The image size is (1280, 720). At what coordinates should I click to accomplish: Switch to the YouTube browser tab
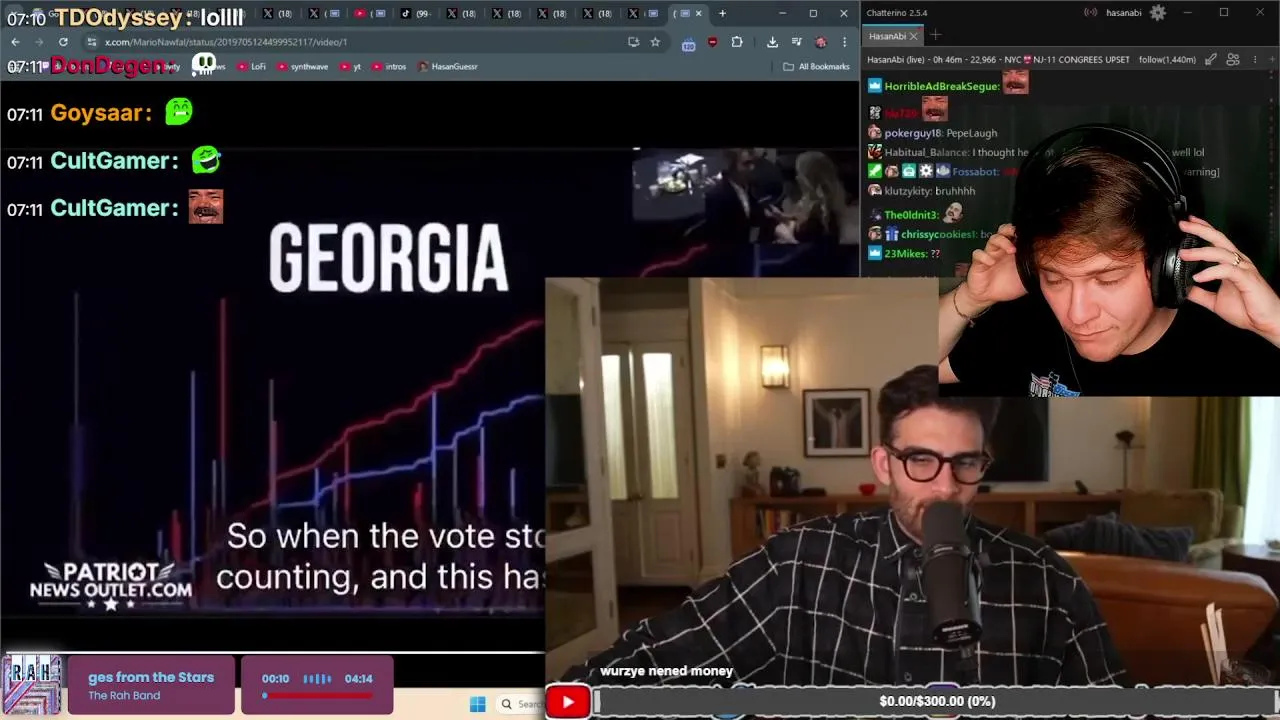[x=370, y=13]
